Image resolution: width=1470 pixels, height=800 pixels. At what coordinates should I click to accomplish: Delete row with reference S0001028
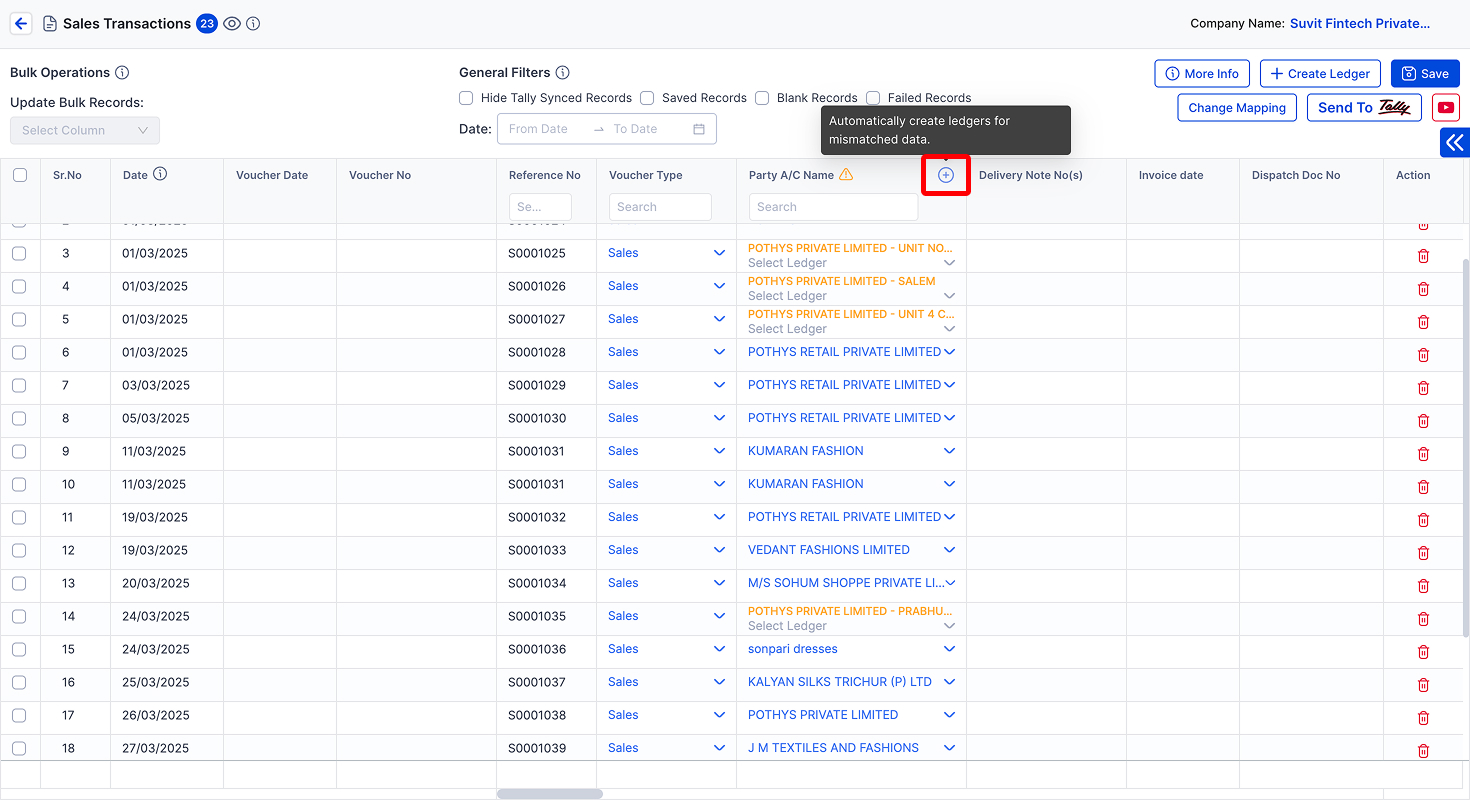1423,355
